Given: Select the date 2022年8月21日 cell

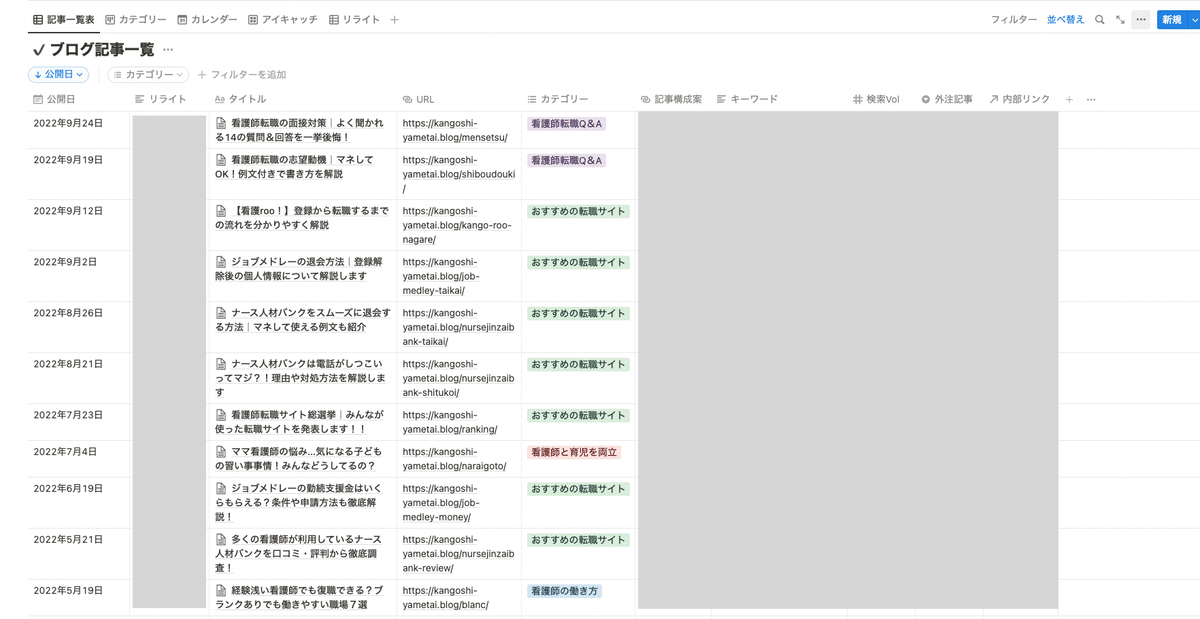Looking at the screenshot, I should coord(78,378).
